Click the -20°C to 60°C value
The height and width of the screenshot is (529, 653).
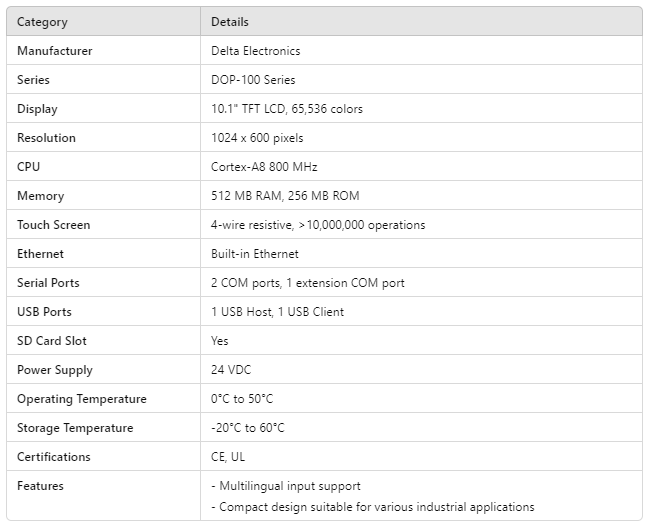click(x=247, y=428)
